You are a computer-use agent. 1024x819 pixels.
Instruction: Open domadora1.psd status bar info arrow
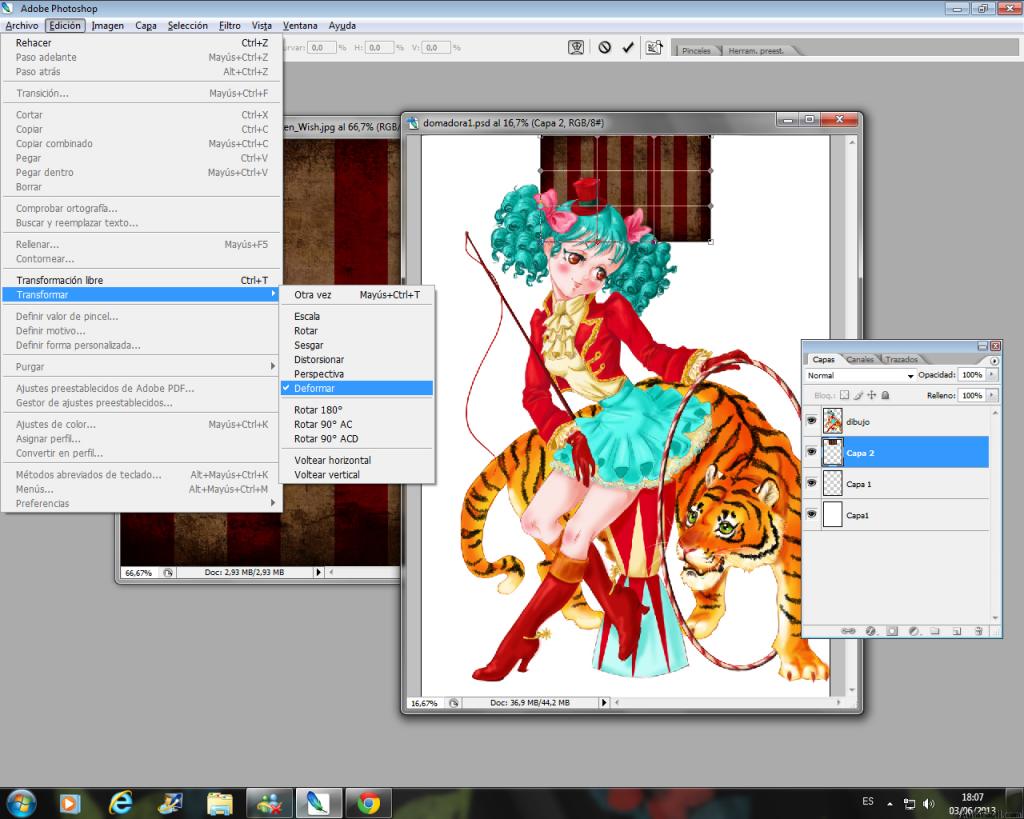pyautogui.click(x=603, y=703)
